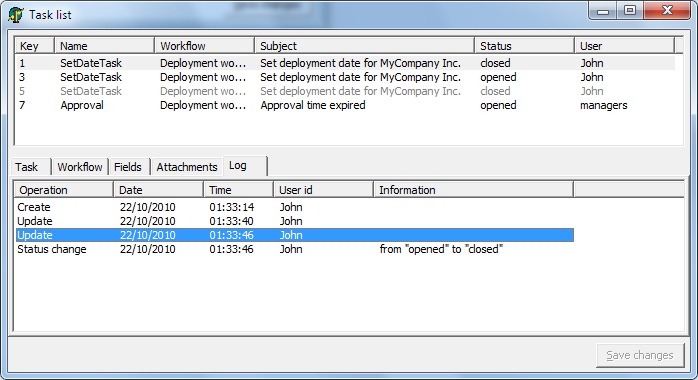The width and height of the screenshot is (698, 380).
Task: Click 'from "opened" to "closed"' information text
Action: coord(441,249)
